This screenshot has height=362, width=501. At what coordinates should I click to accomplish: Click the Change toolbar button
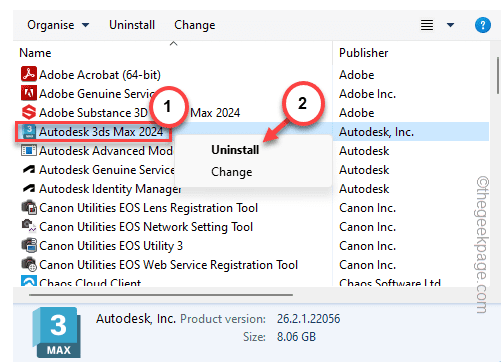[195, 25]
